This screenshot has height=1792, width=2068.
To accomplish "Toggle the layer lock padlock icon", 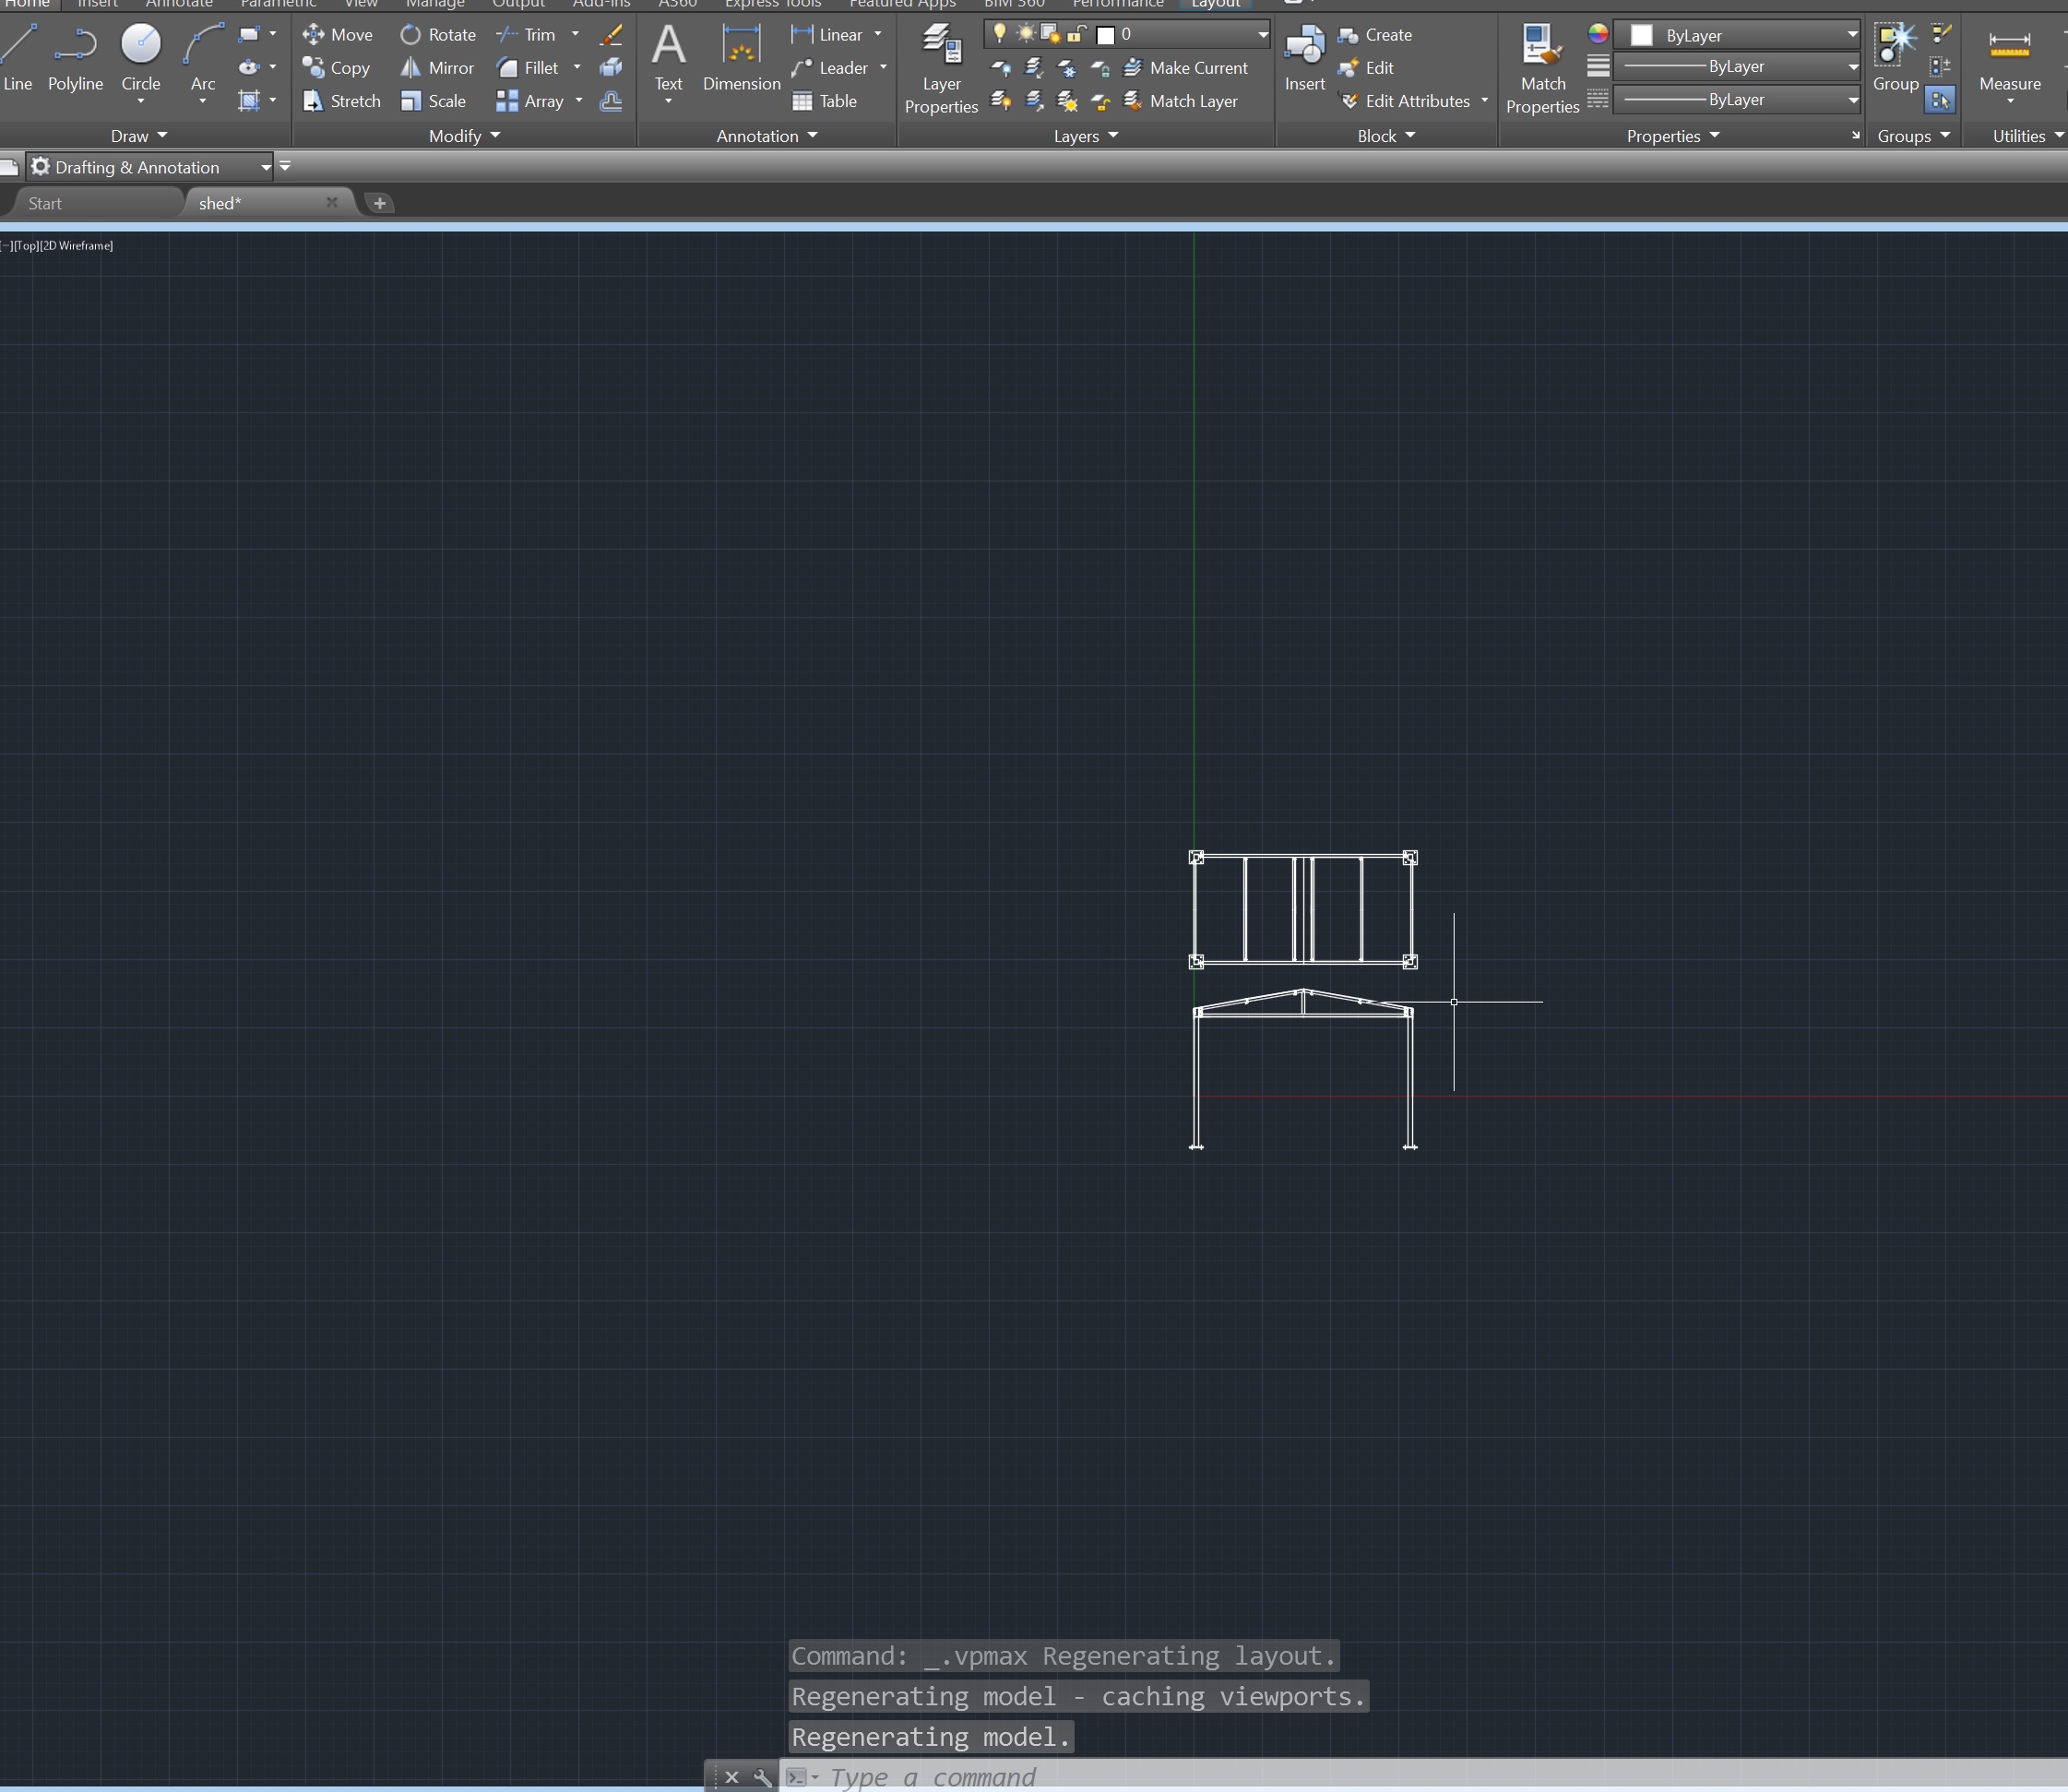I will pyautogui.click(x=1076, y=33).
